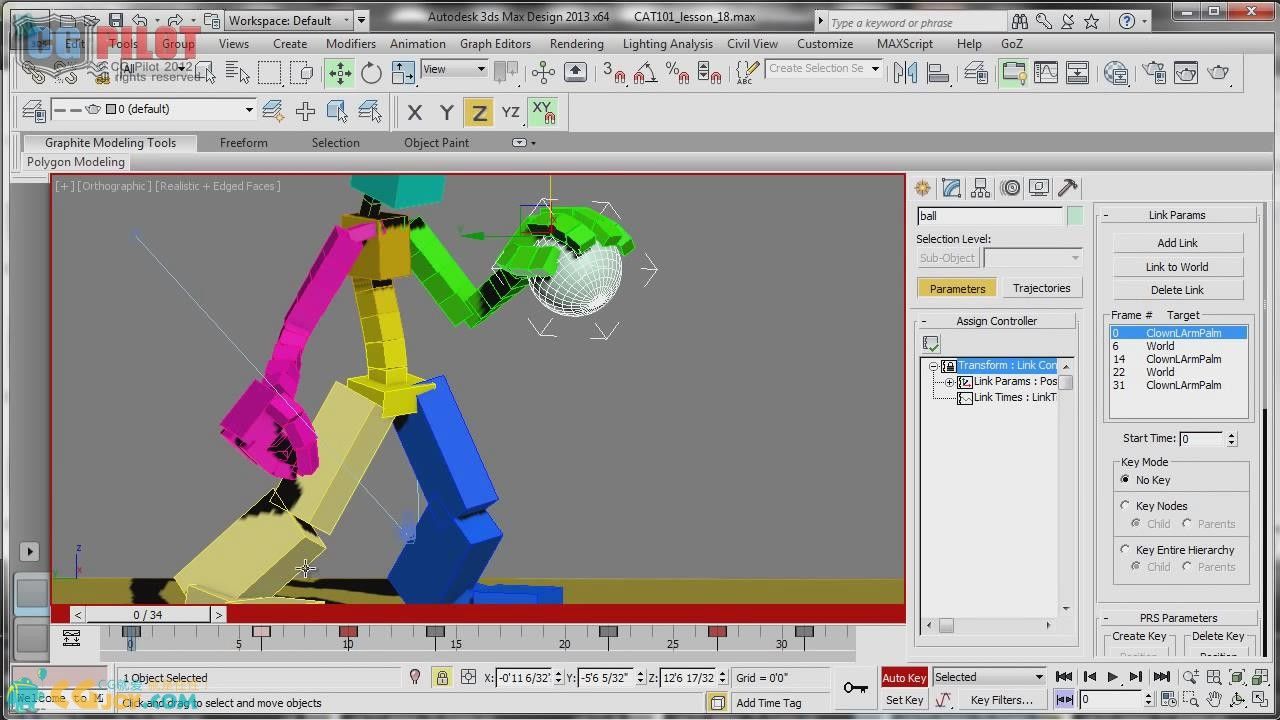Open the Animation menu
The width and height of the screenshot is (1280, 720).
[418, 44]
